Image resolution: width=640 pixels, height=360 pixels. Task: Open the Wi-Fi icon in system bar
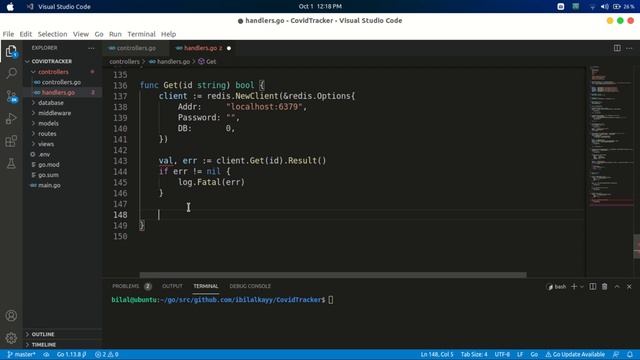592,7
